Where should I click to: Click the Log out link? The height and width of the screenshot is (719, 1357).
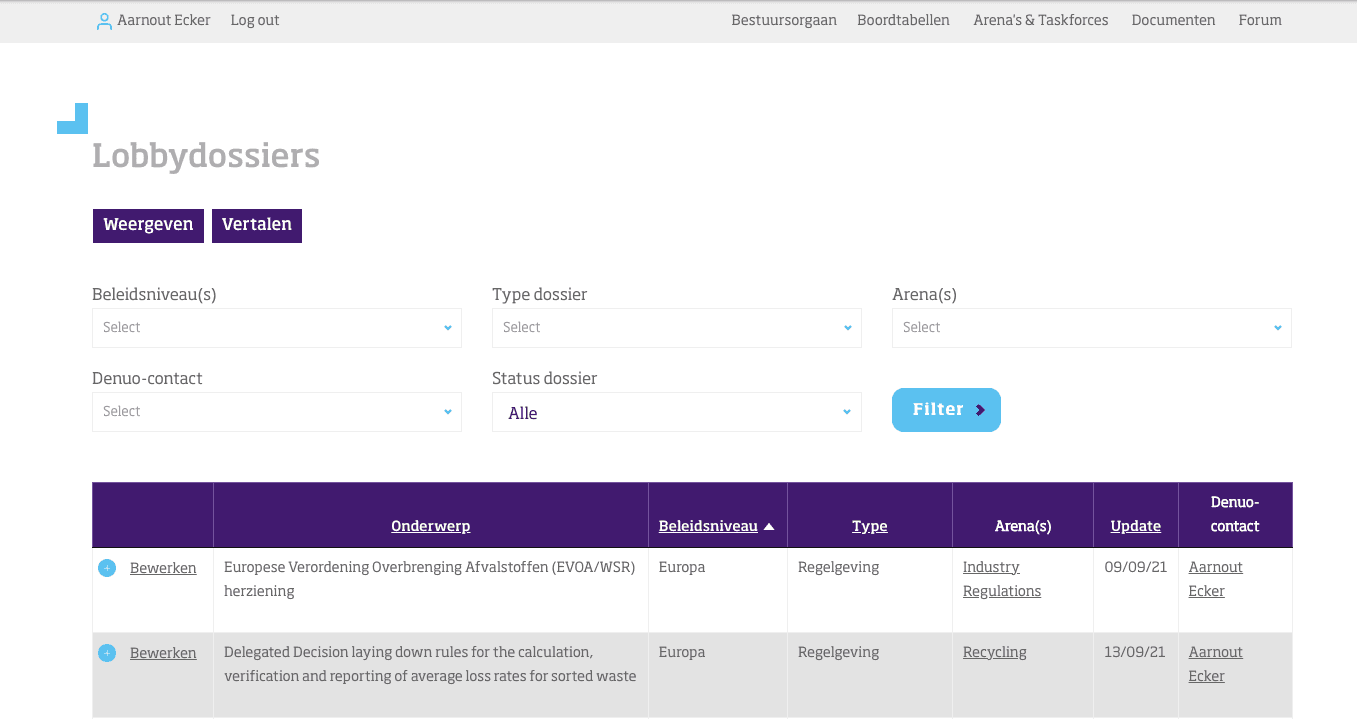255,20
